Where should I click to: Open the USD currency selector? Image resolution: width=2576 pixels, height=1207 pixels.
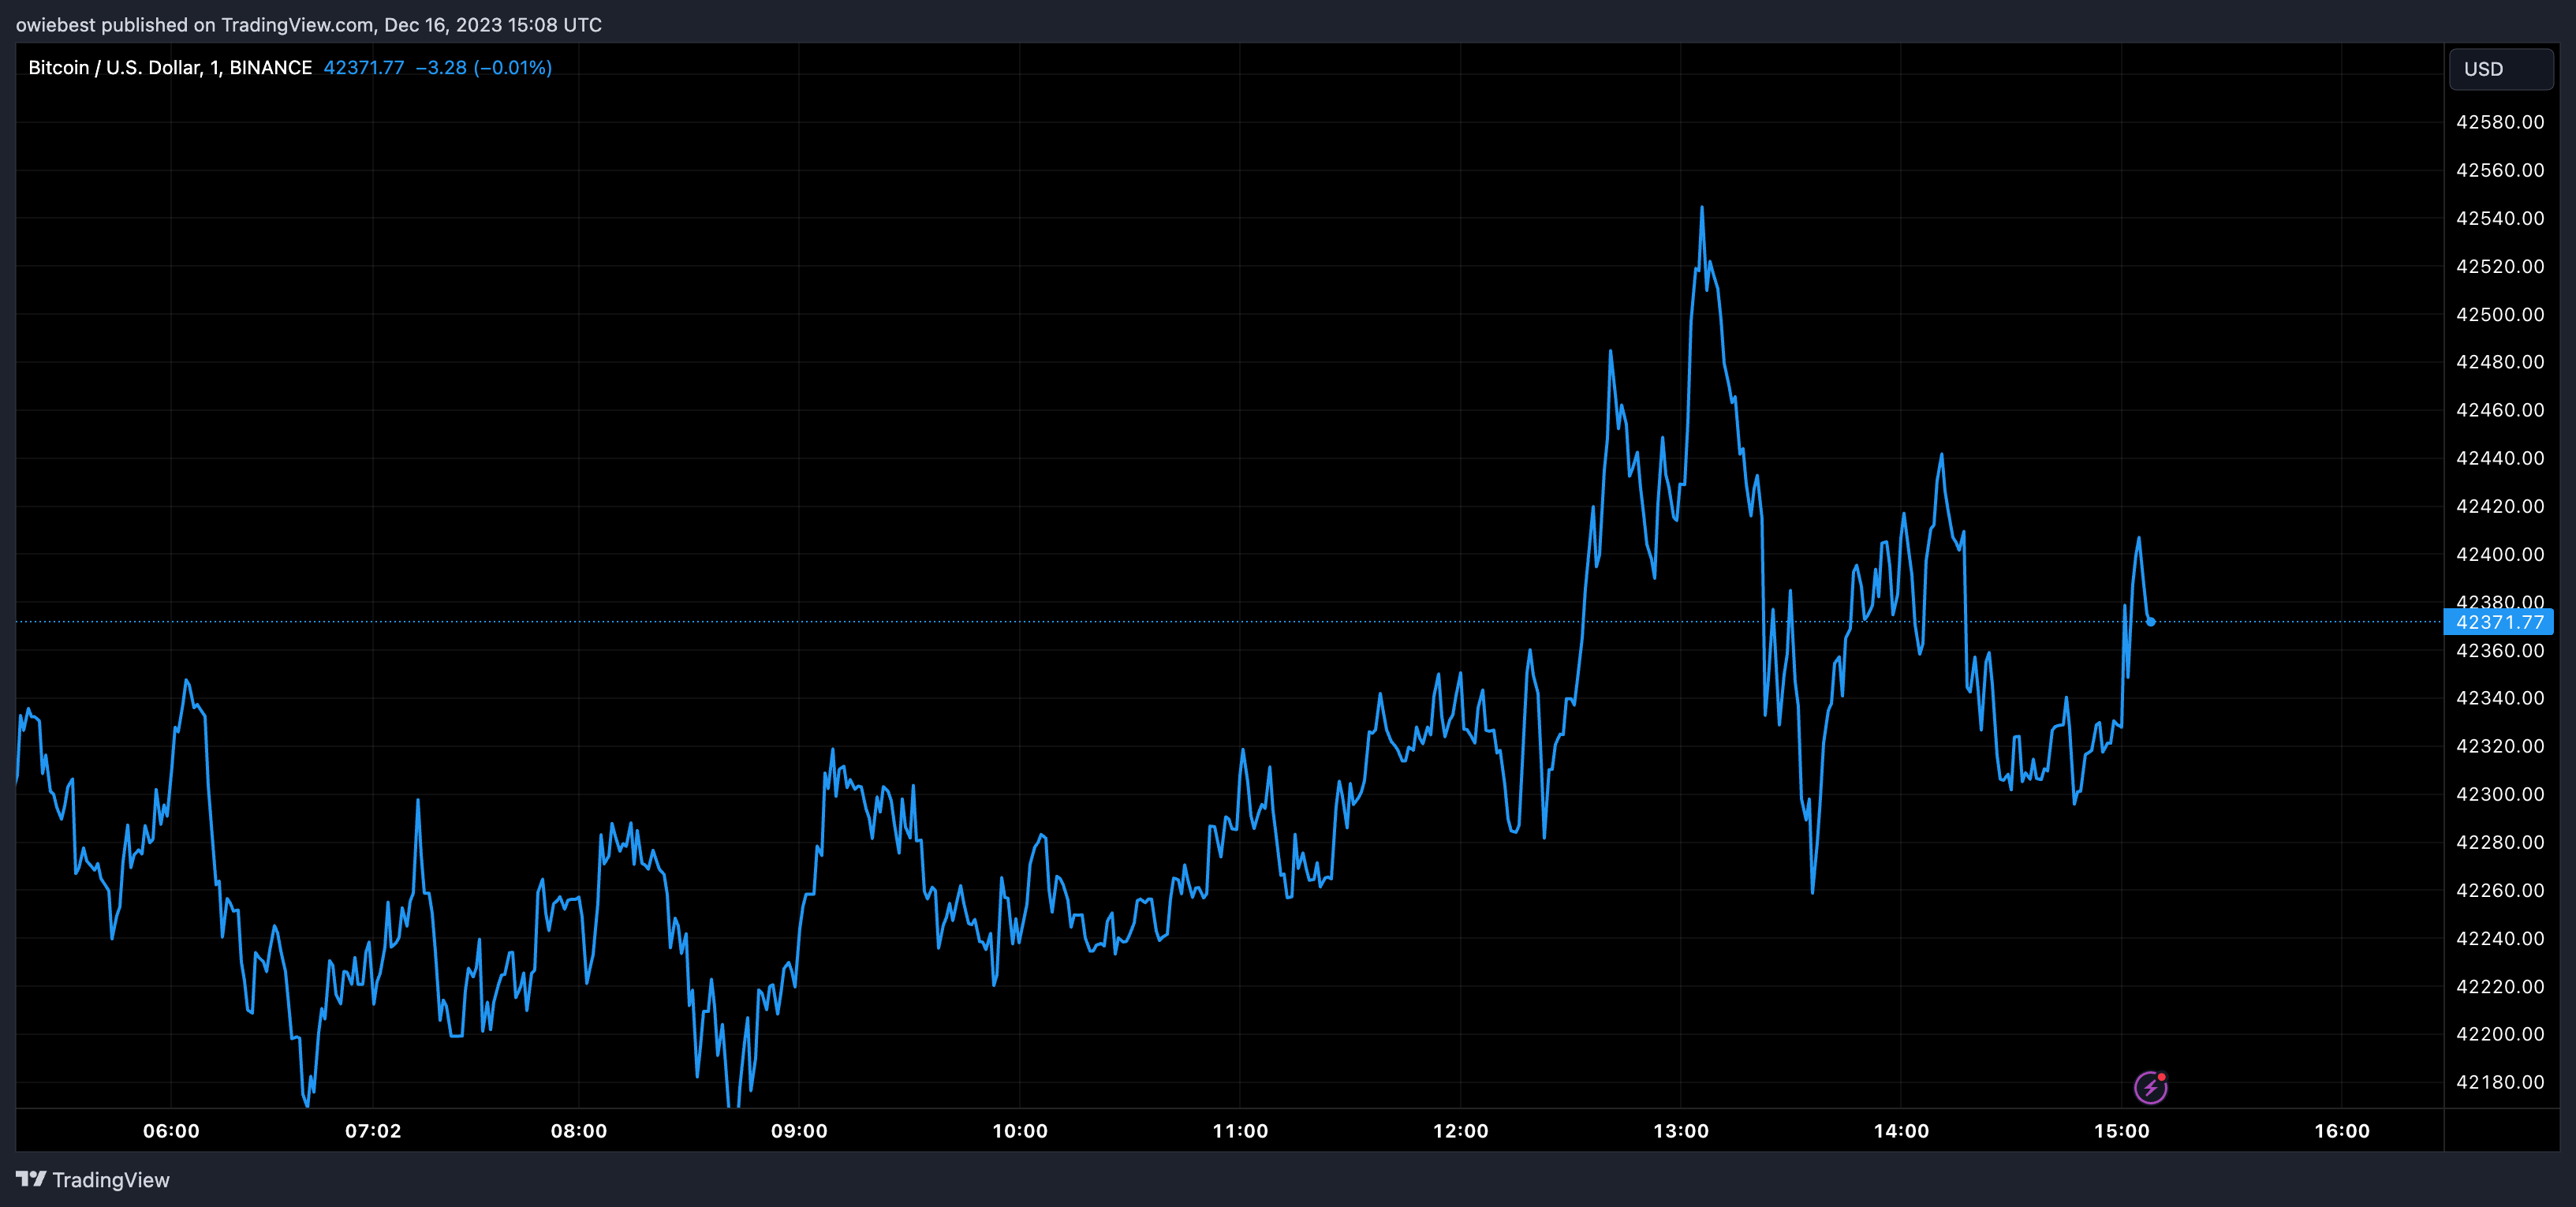point(2500,69)
